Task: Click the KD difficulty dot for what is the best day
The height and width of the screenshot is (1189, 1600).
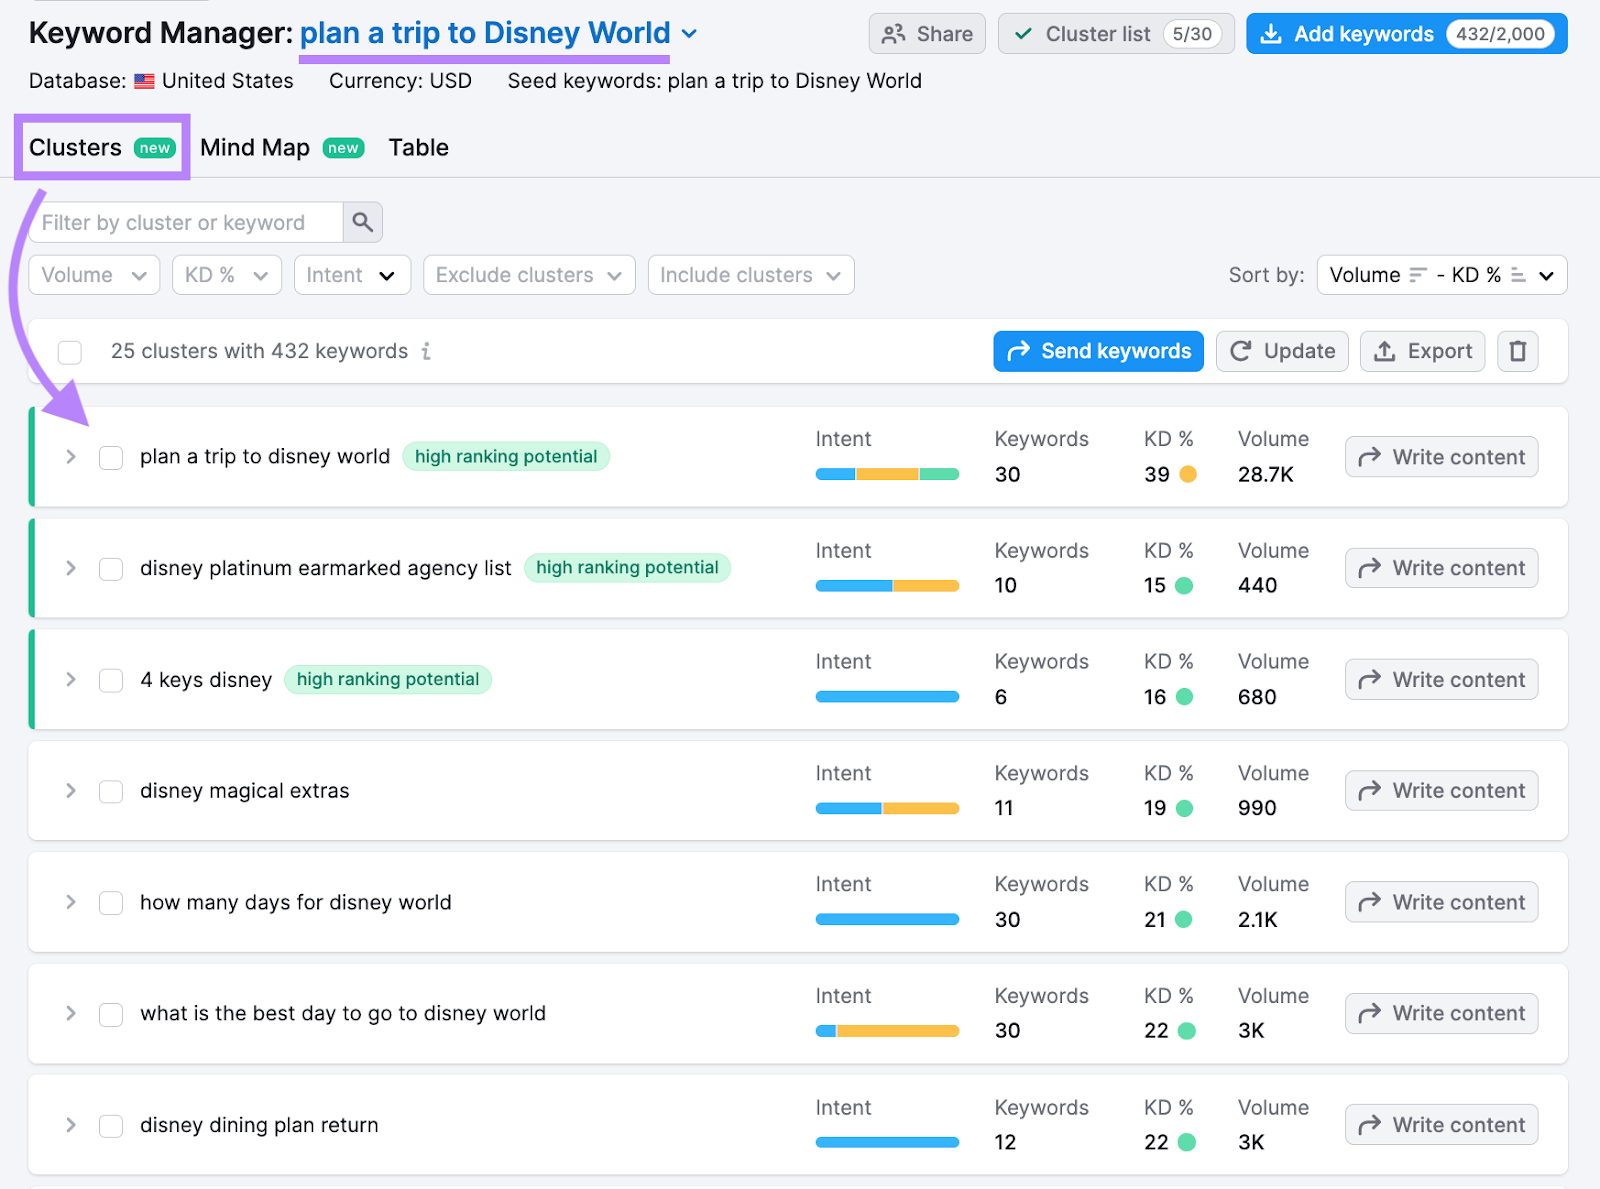Action: [1187, 1031]
